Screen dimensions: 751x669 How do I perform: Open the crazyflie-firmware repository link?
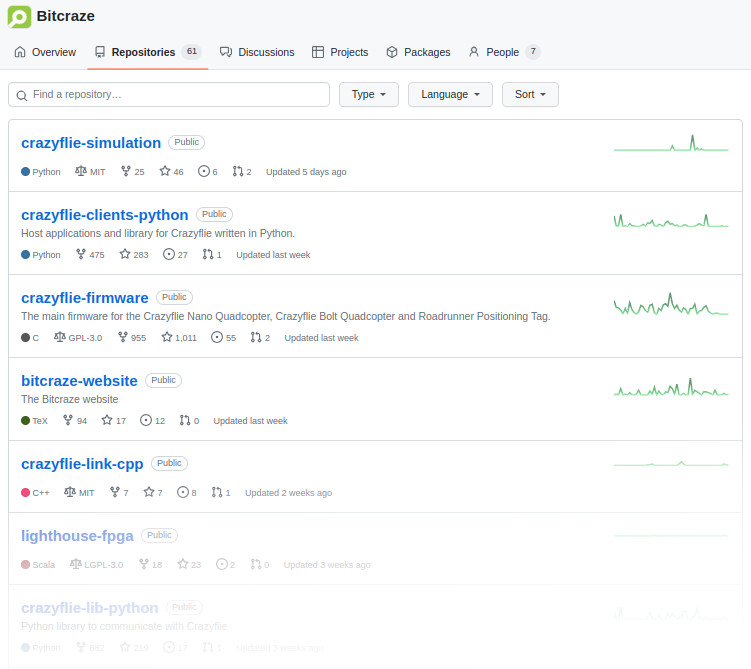click(85, 298)
